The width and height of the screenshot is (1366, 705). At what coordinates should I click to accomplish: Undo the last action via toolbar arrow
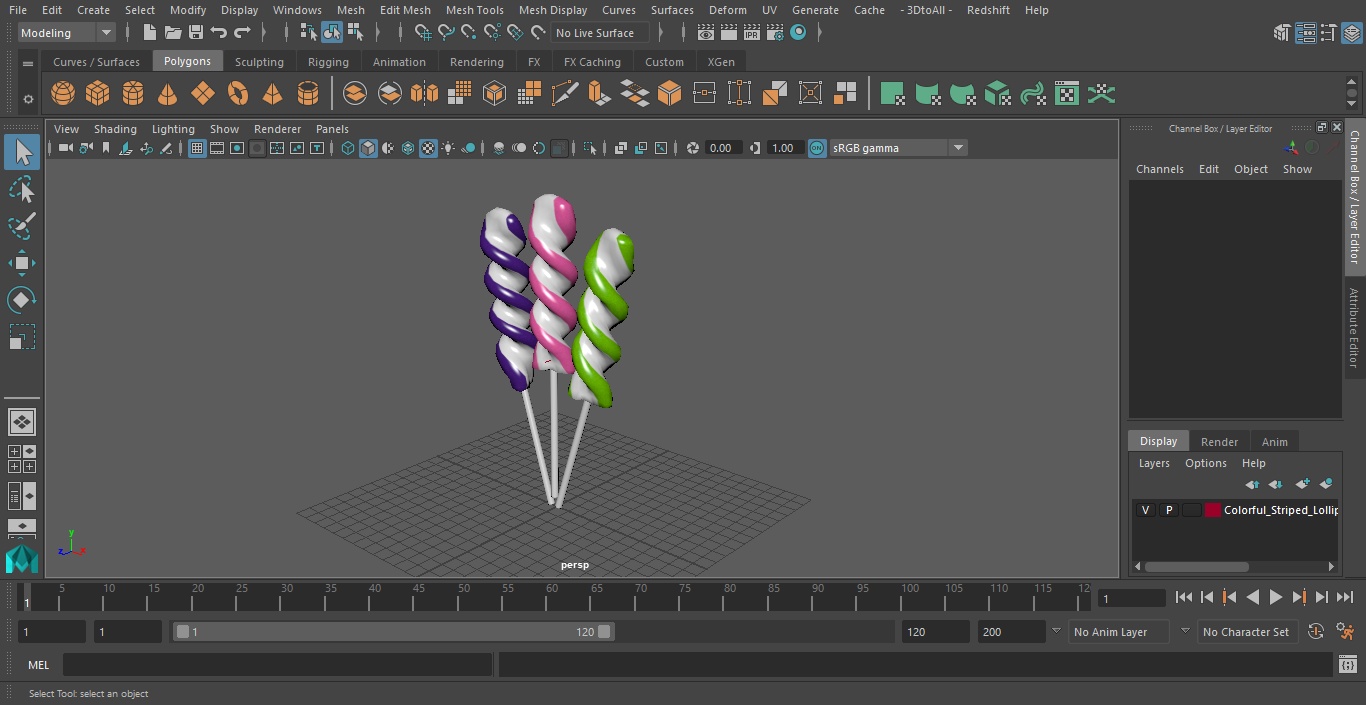(x=219, y=33)
